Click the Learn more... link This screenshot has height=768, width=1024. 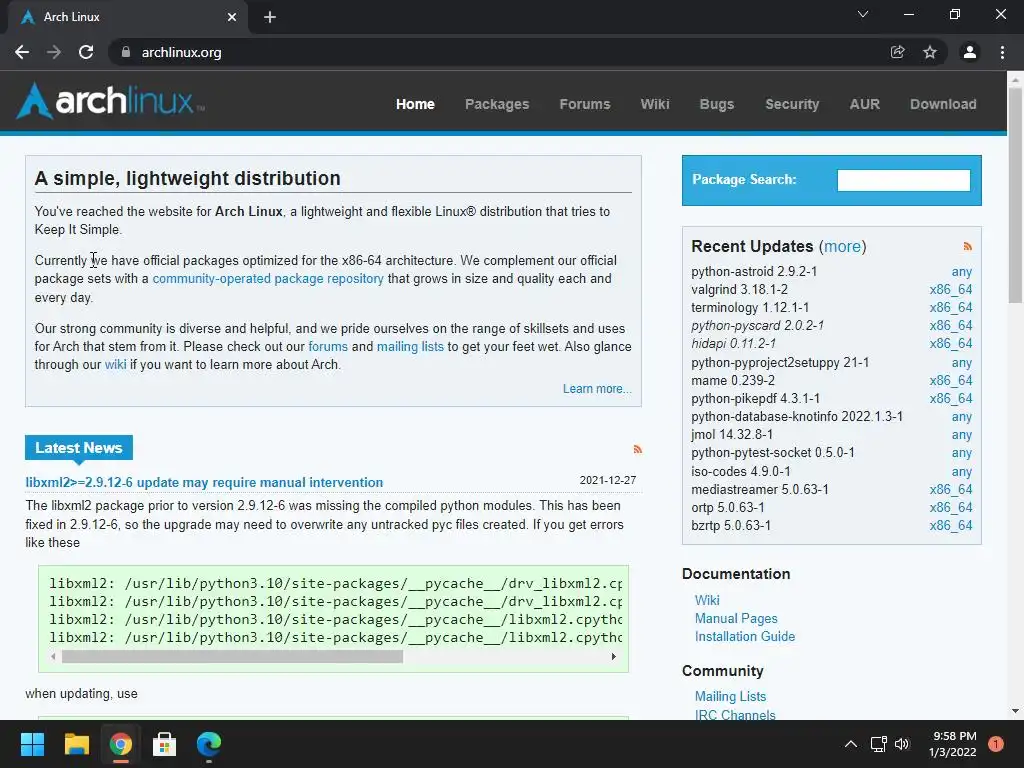[597, 389]
